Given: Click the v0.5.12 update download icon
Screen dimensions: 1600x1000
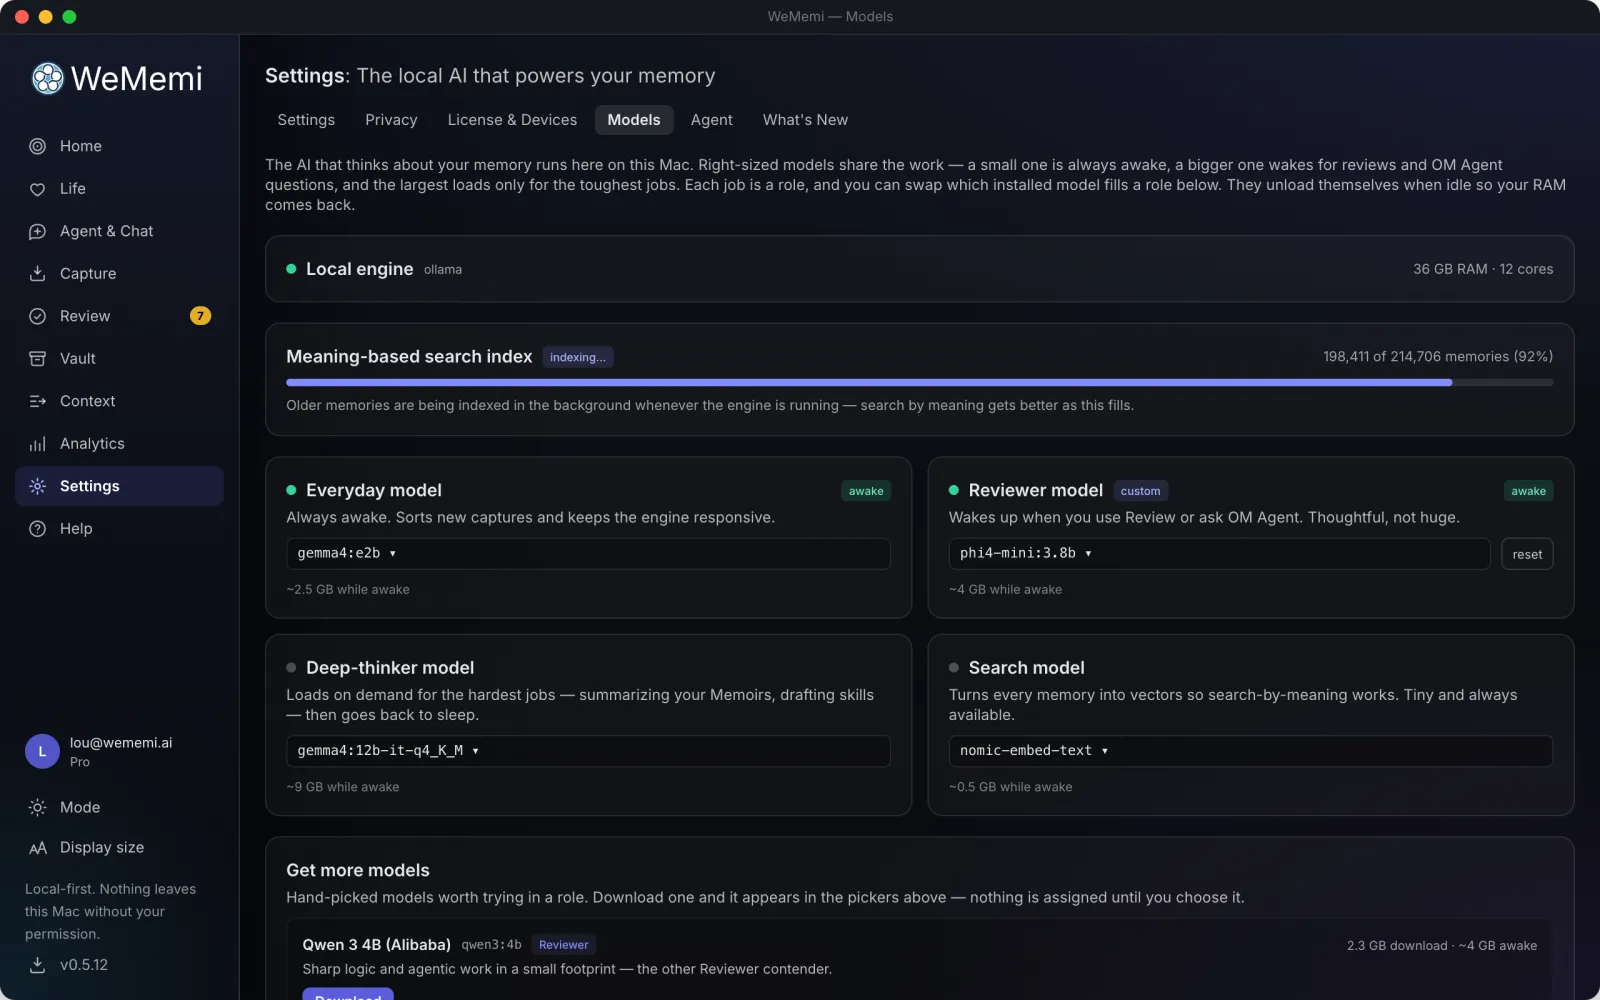Looking at the screenshot, I should point(37,965).
